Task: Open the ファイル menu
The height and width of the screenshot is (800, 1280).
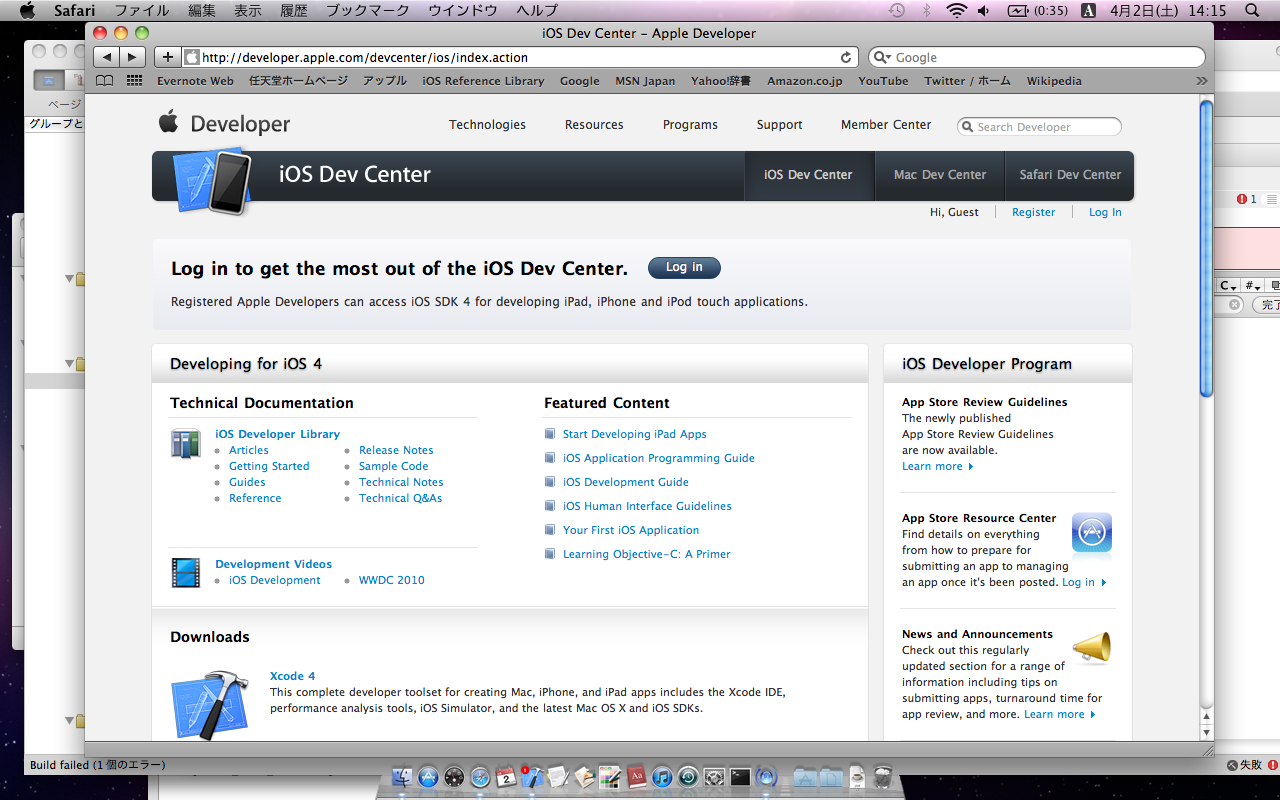Action: click(142, 10)
